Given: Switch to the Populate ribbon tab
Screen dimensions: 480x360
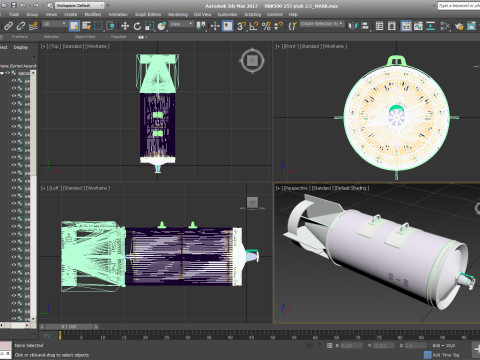Looking at the screenshot, I should click(118, 37).
